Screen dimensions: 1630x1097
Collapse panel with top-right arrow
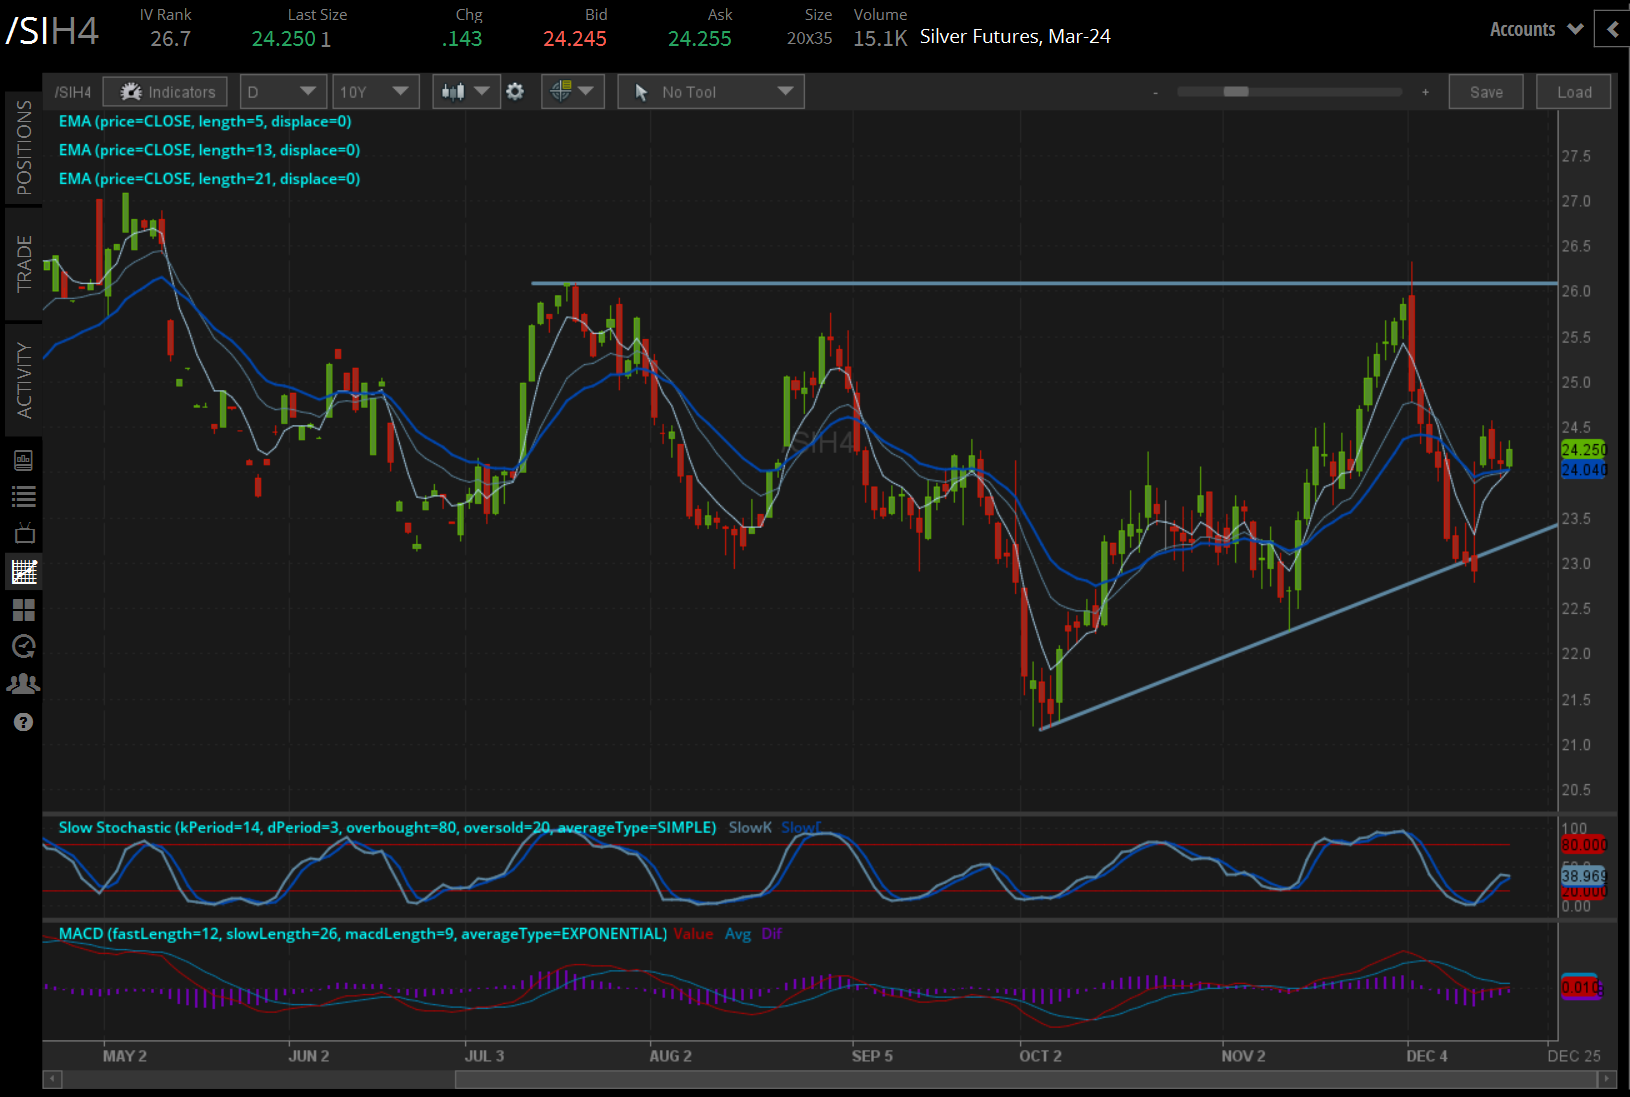[1612, 29]
